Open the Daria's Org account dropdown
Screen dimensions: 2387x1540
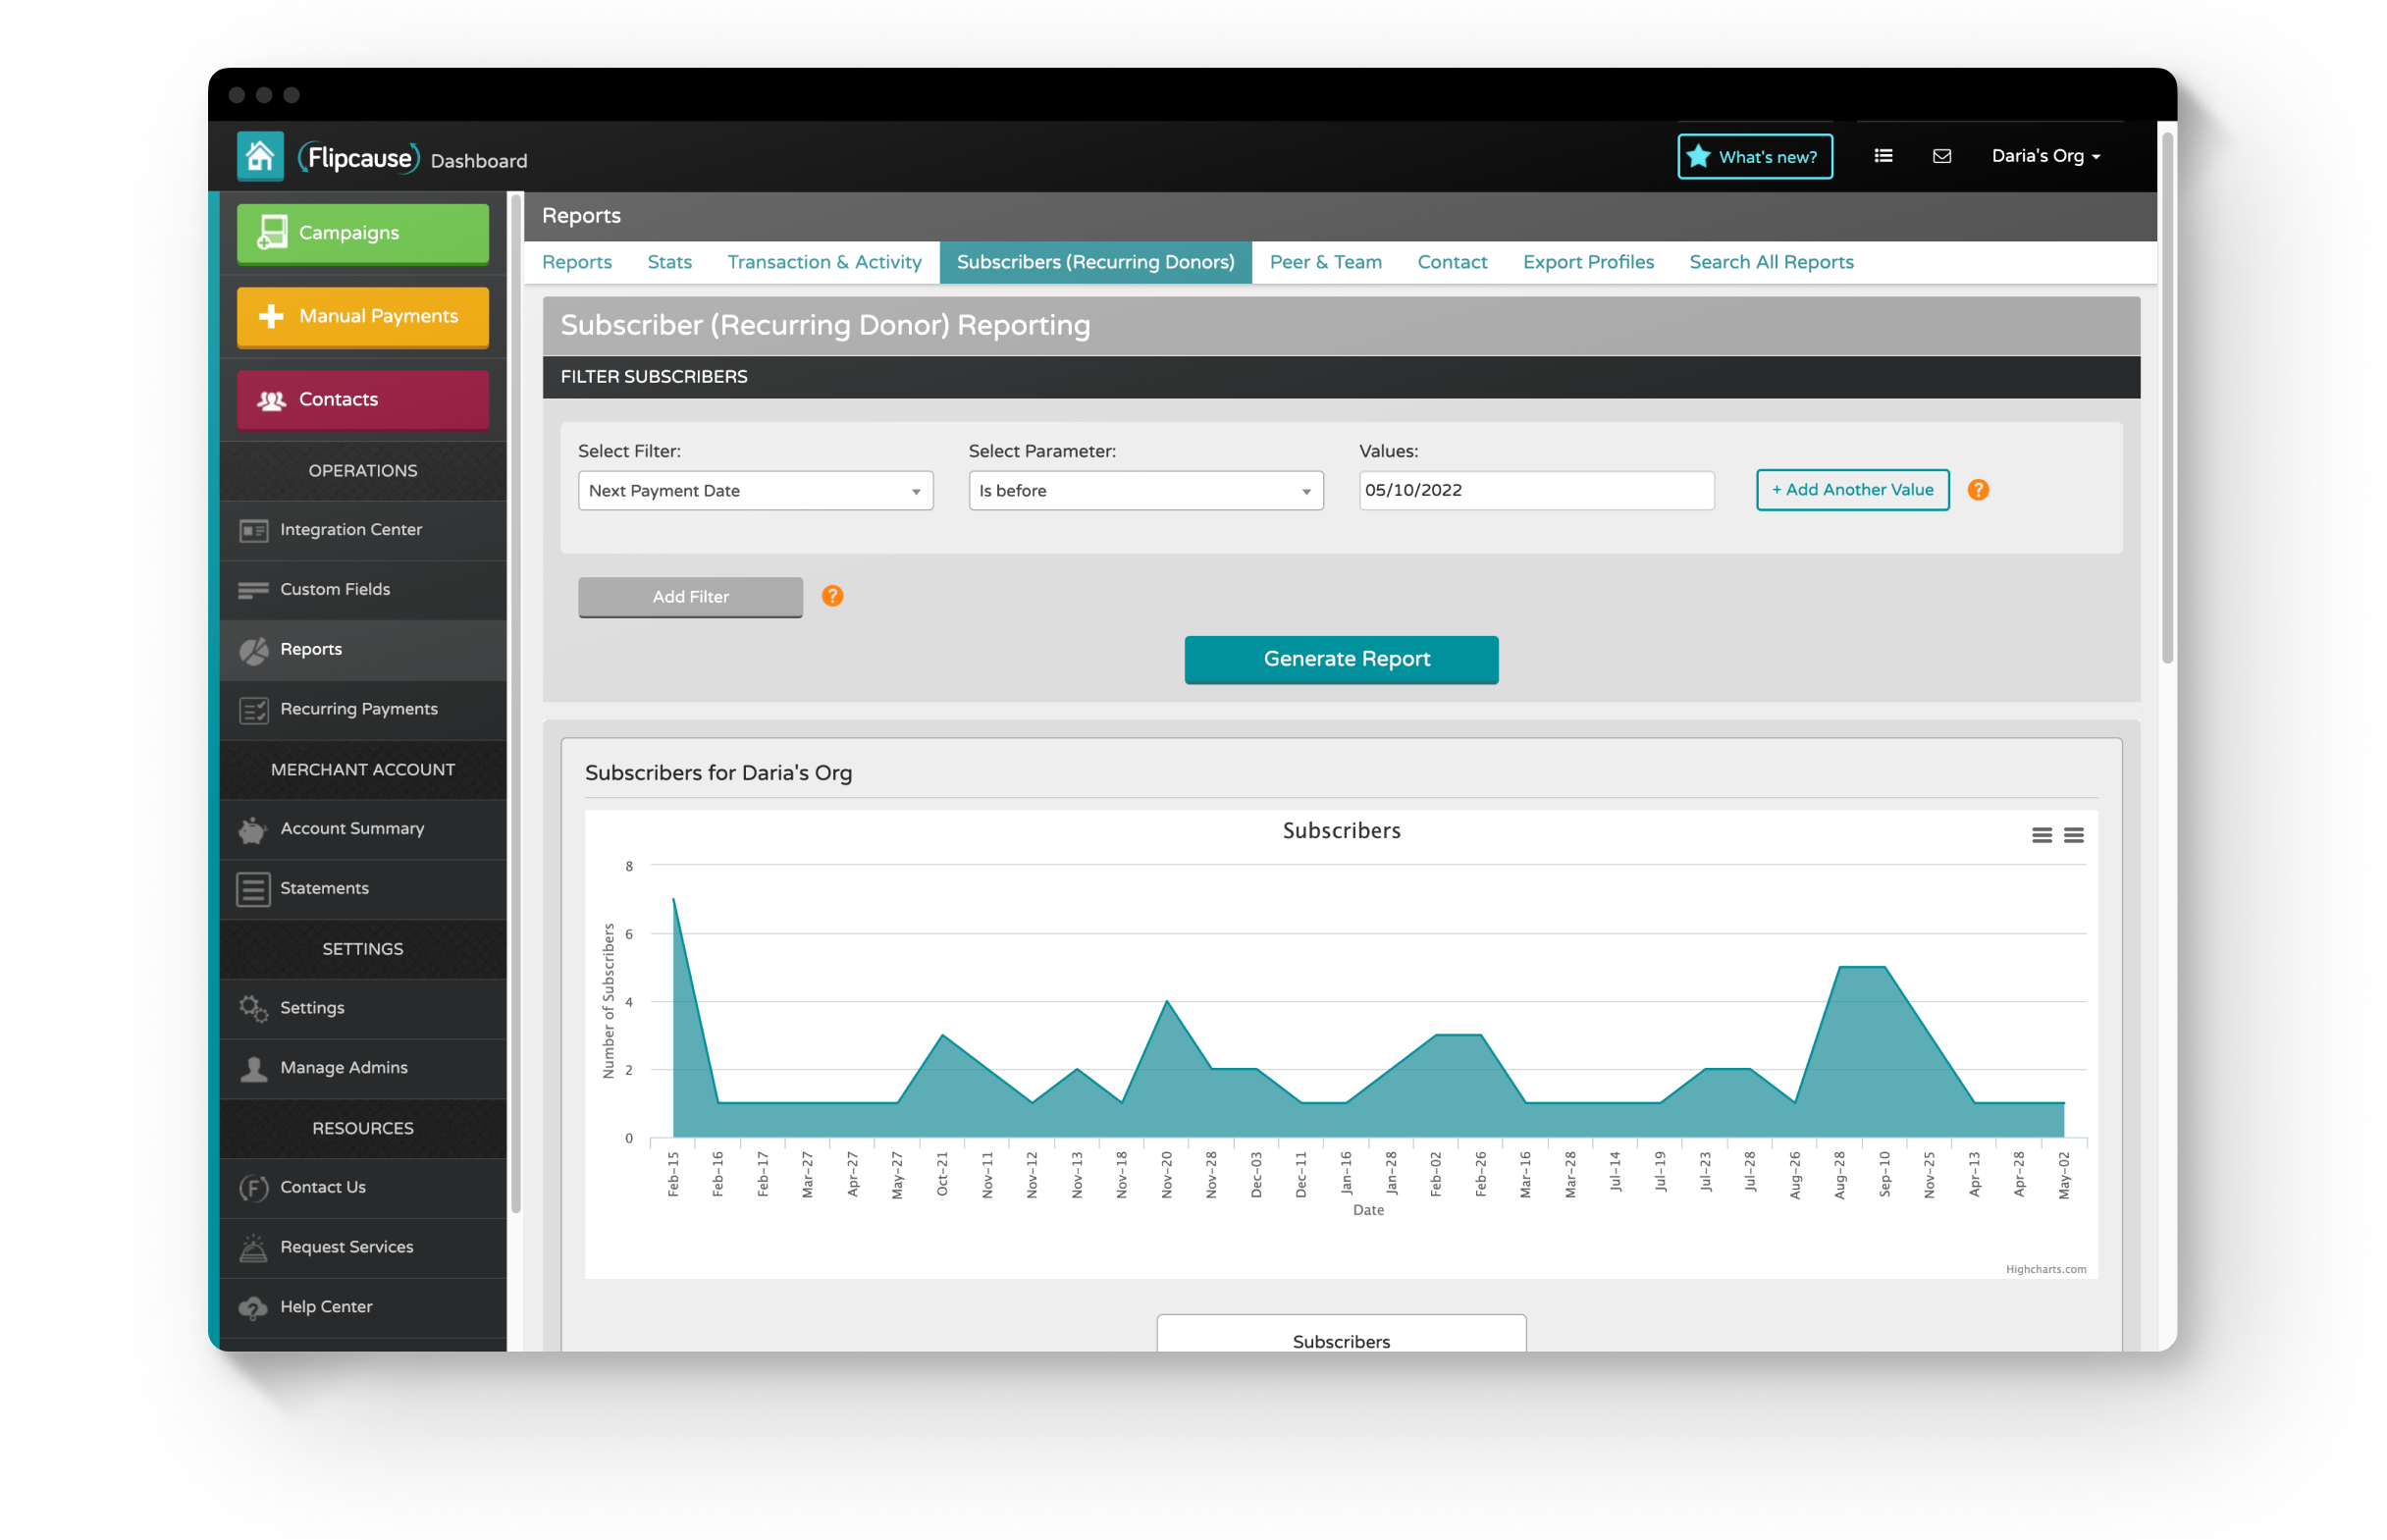point(2045,156)
